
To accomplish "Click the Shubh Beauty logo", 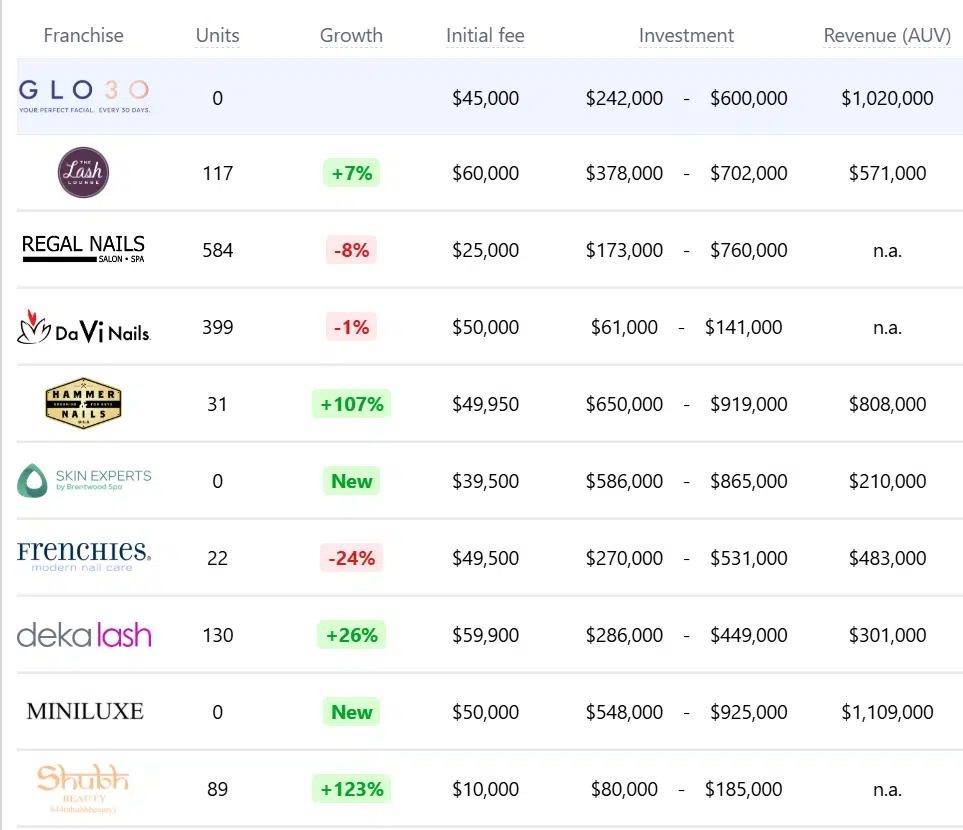I will [x=83, y=788].
